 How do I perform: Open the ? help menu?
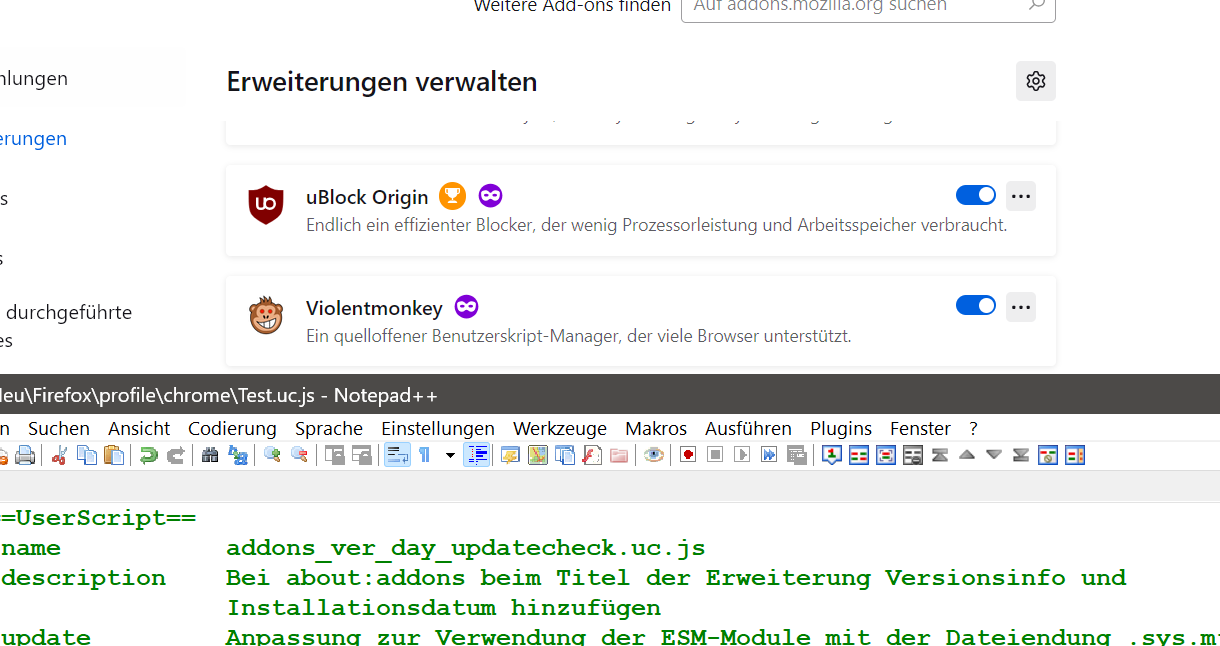pyautogui.click(x=973, y=428)
